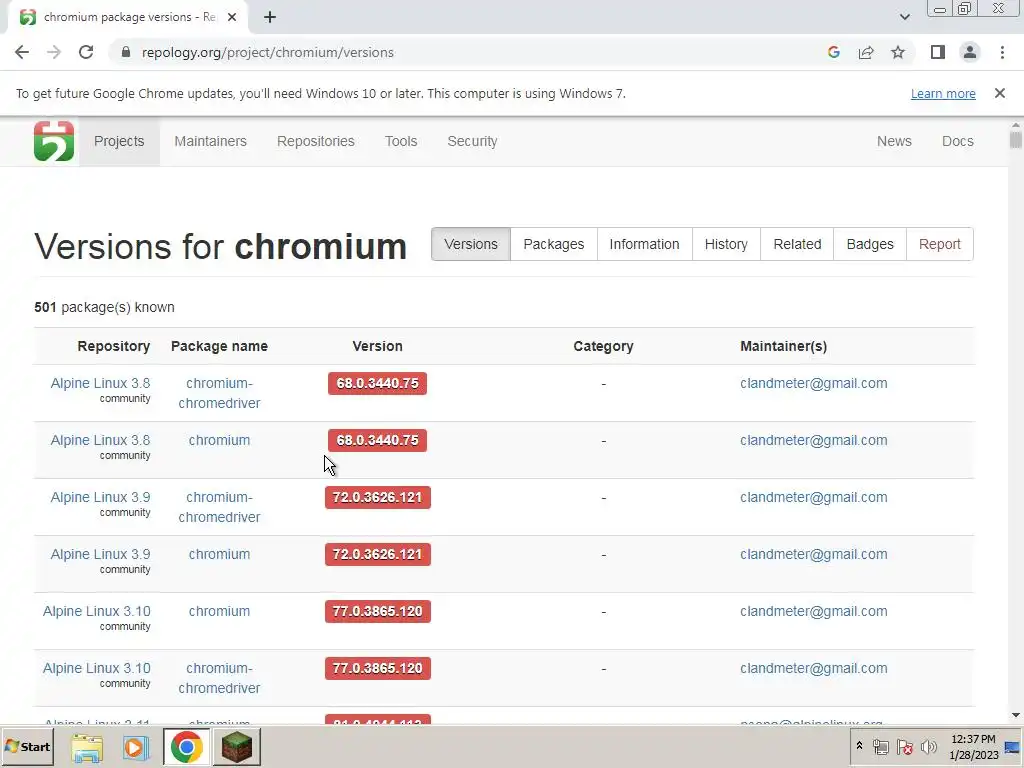Close the chromium package versions tab
The height and width of the screenshot is (768, 1024).
click(x=232, y=17)
